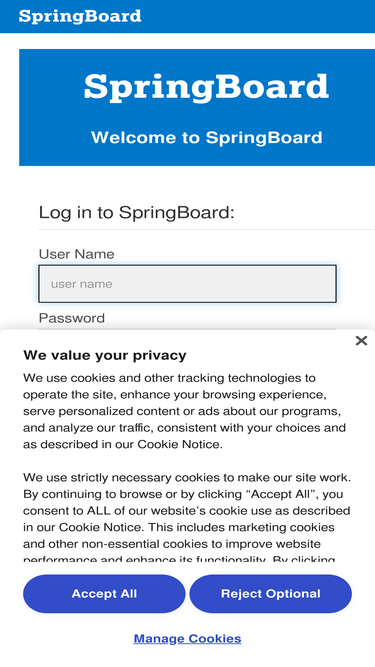Click the Password field label
375x667 pixels.
72,318
